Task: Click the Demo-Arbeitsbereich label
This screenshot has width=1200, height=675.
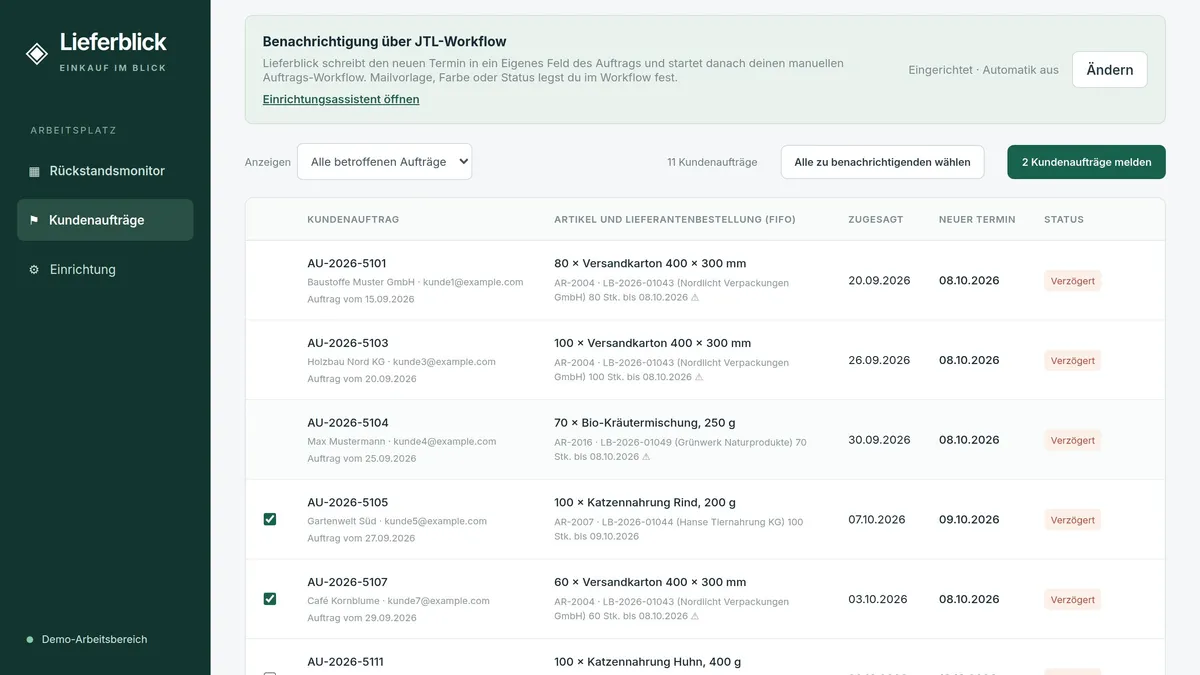Action: click(94, 640)
